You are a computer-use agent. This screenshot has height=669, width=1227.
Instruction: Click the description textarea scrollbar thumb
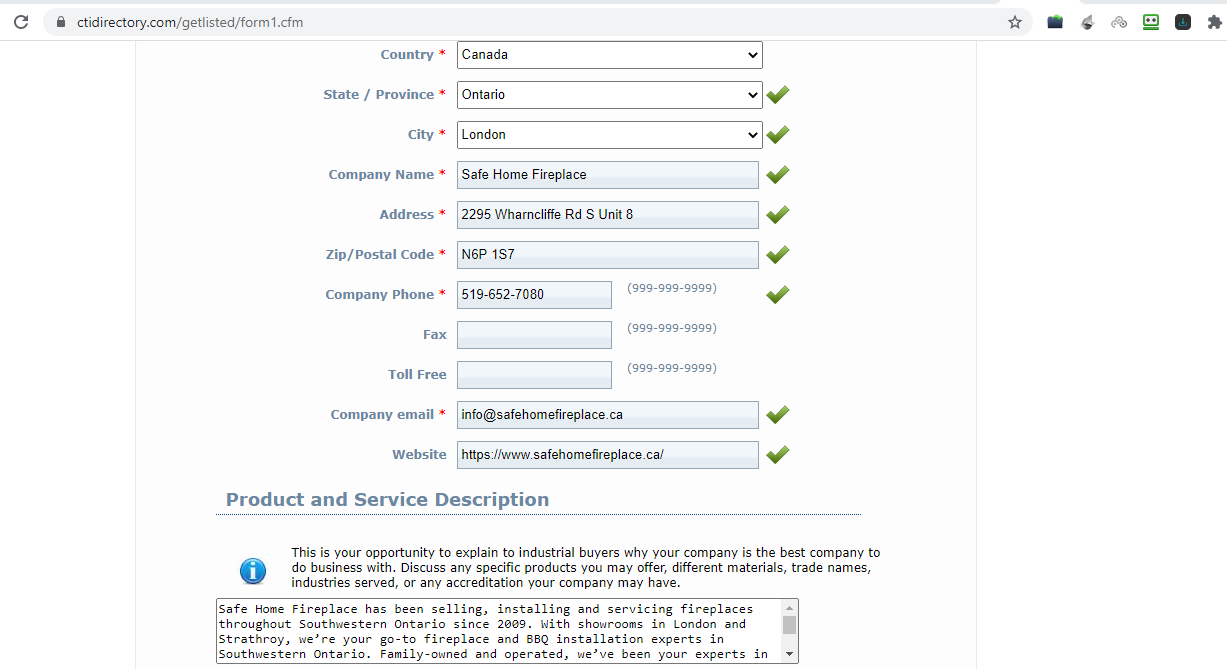point(790,625)
